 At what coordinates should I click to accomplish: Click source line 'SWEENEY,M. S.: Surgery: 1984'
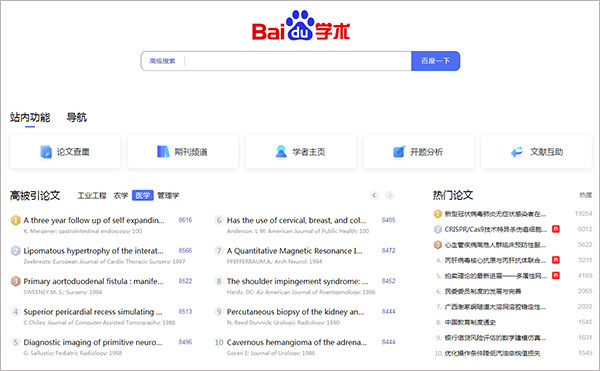point(63,293)
